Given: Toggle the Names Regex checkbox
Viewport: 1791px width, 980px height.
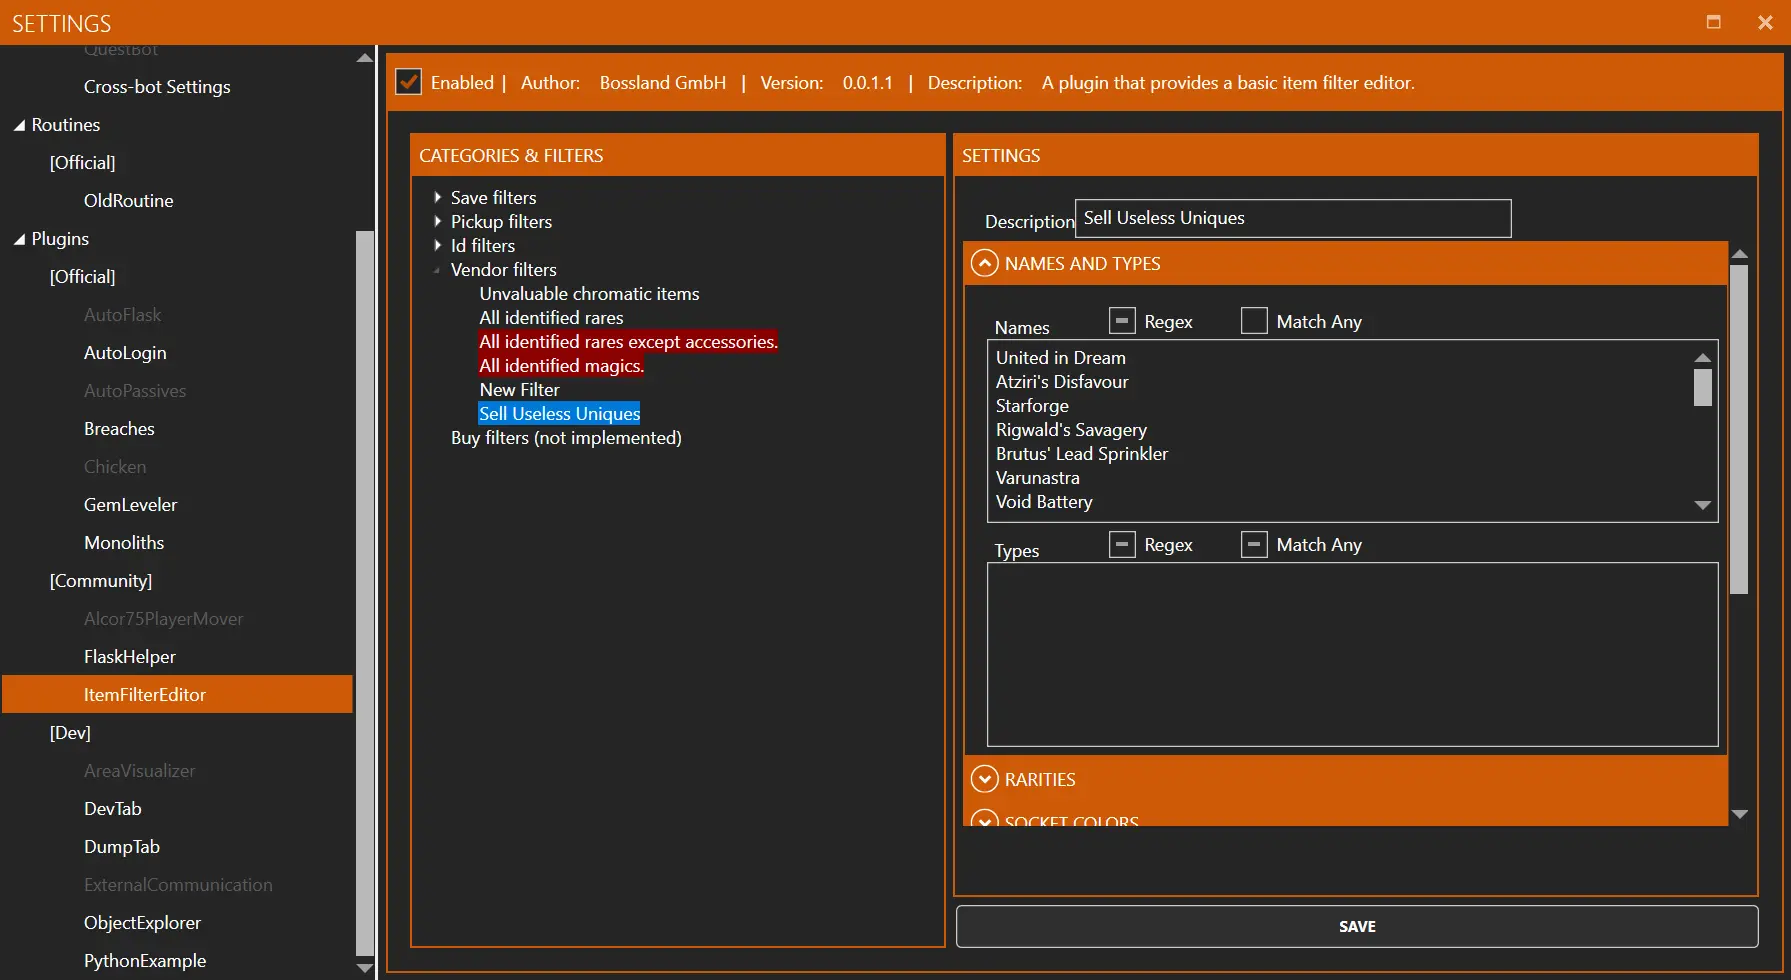Looking at the screenshot, I should pyautogui.click(x=1122, y=321).
